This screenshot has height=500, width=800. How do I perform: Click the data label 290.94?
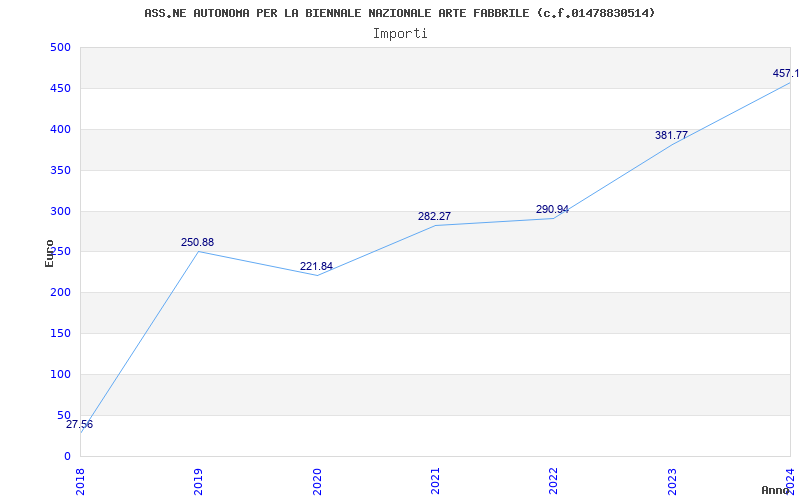552,209
